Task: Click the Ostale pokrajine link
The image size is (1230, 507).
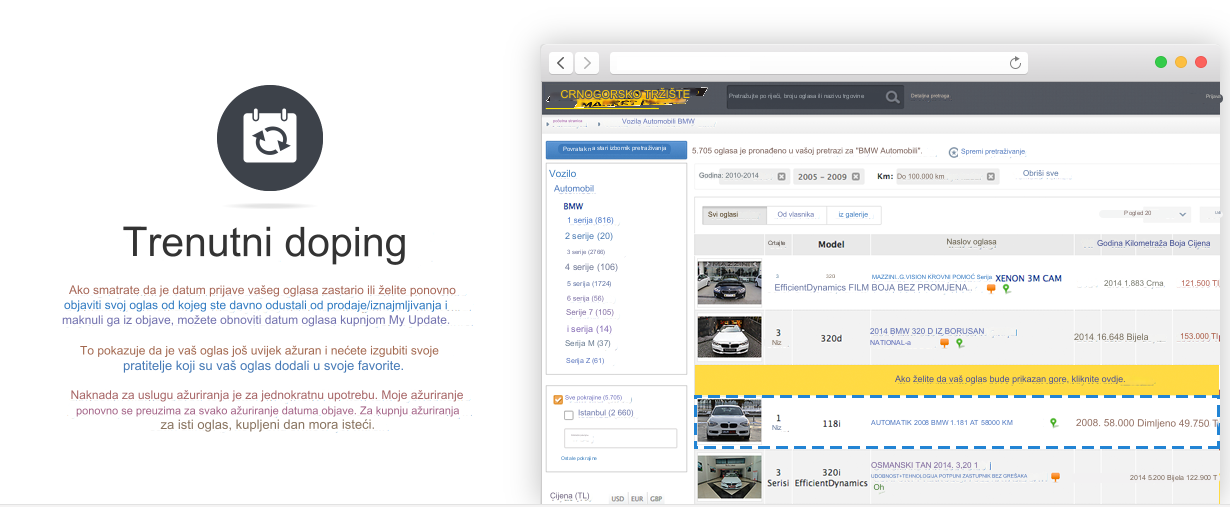Action: click(x=579, y=458)
